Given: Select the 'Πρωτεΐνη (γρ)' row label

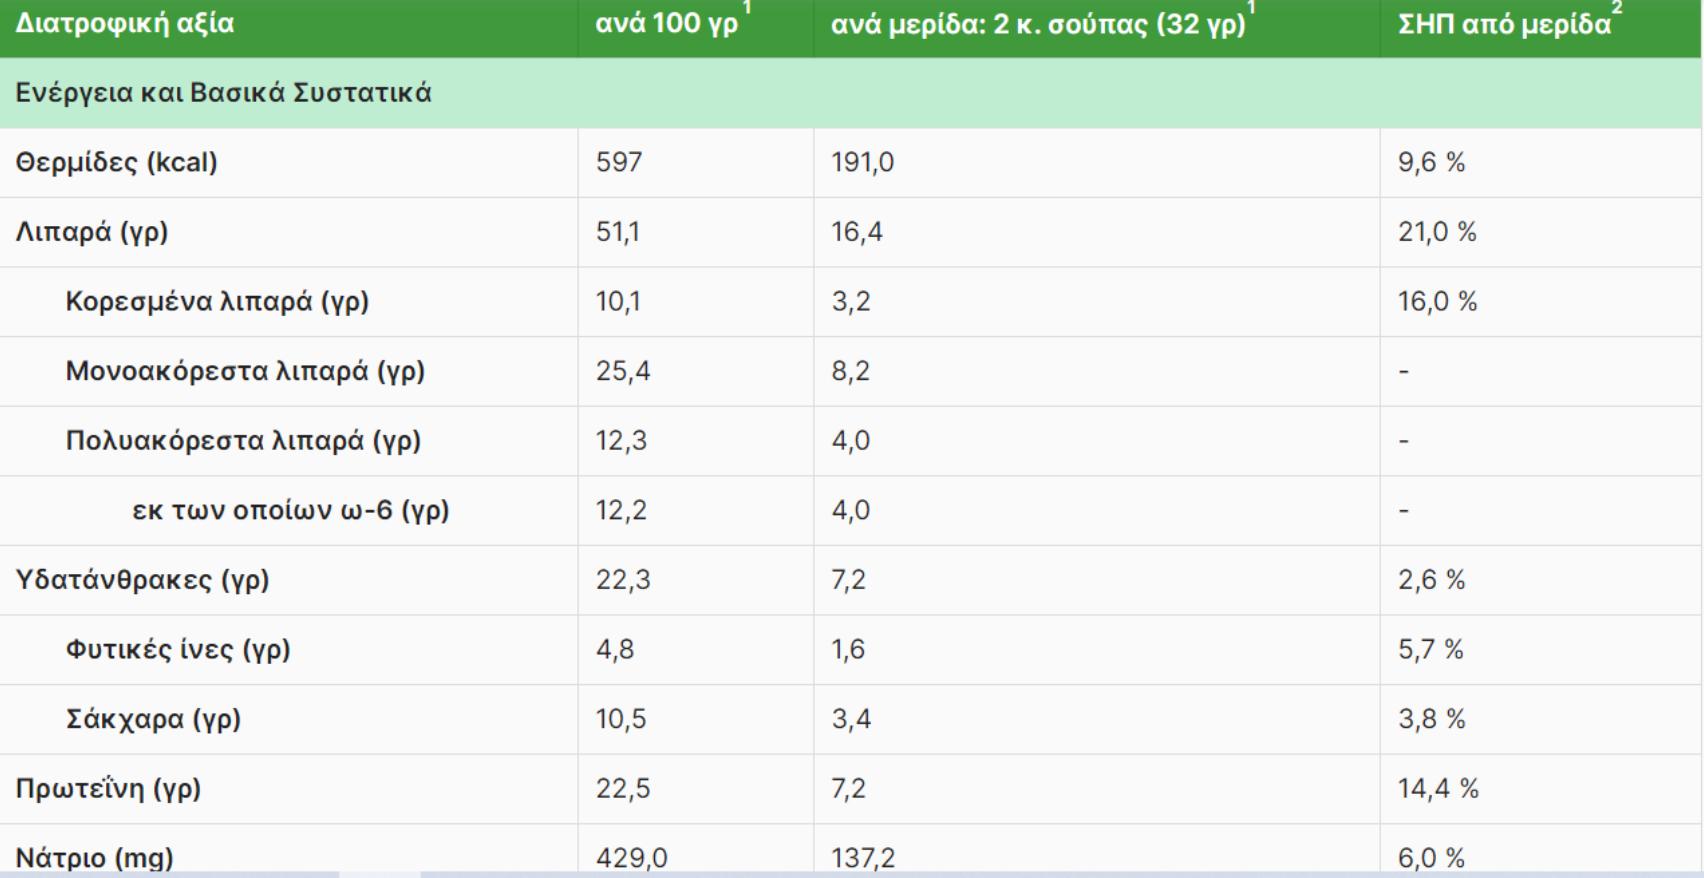Looking at the screenshot, I should (108, 789).
